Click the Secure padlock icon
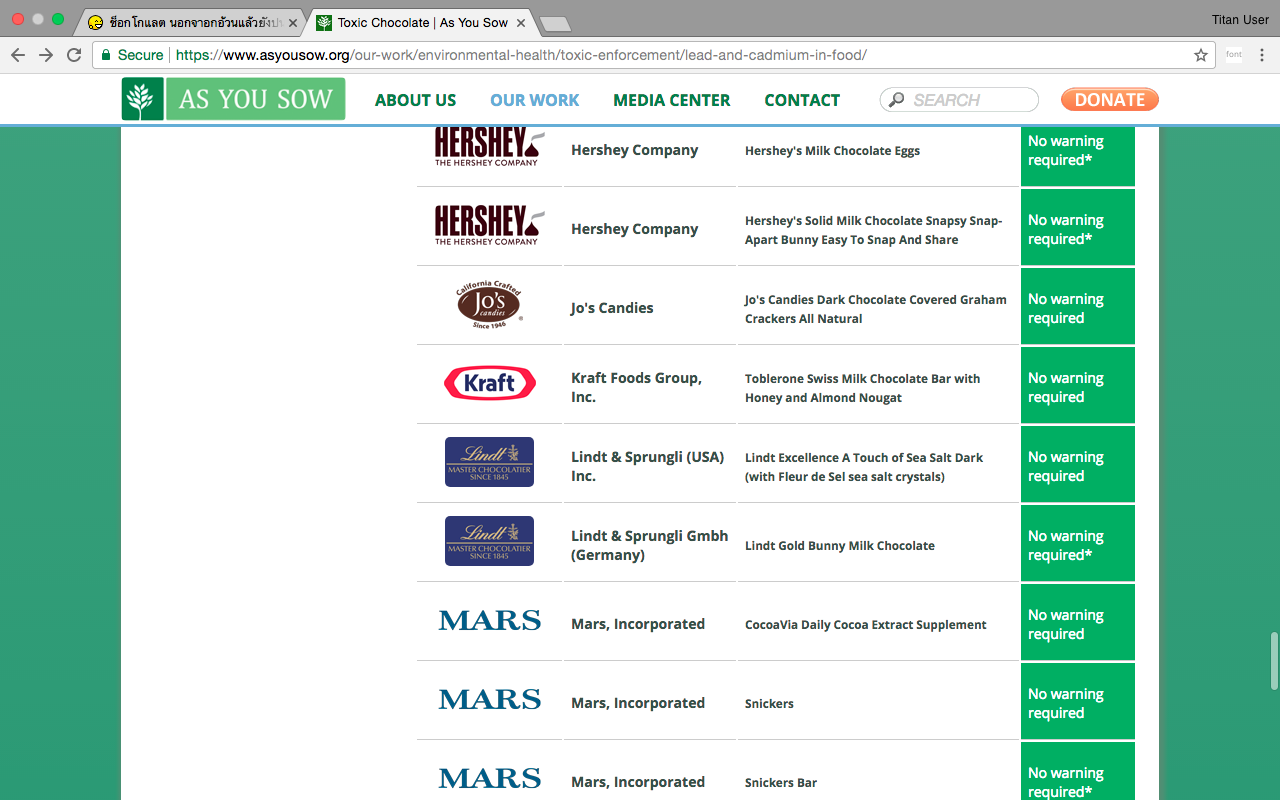This screenshot has height=800, width=1280. pos(106,55)
